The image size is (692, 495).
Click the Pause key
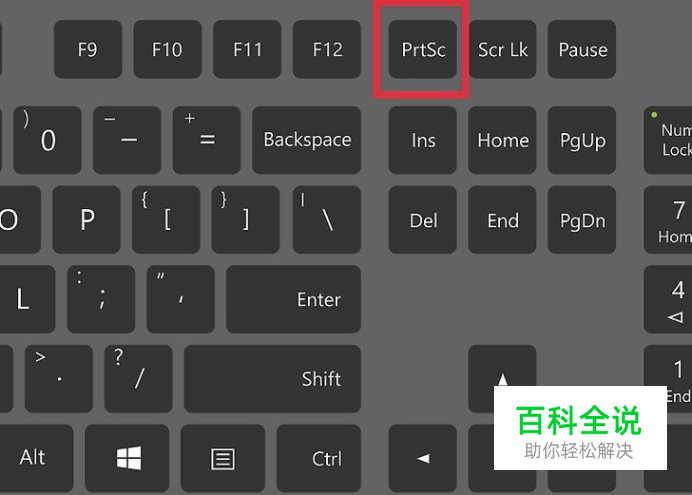pos(582,49)
